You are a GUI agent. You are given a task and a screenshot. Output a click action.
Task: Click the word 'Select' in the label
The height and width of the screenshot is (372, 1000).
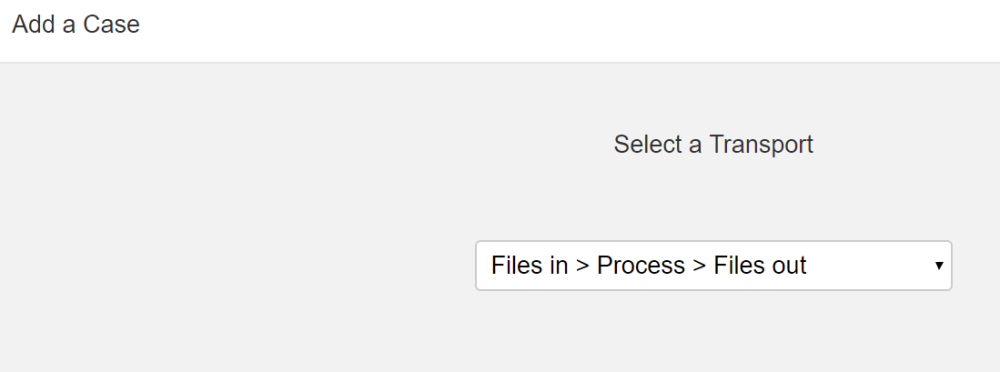point(648,144)
